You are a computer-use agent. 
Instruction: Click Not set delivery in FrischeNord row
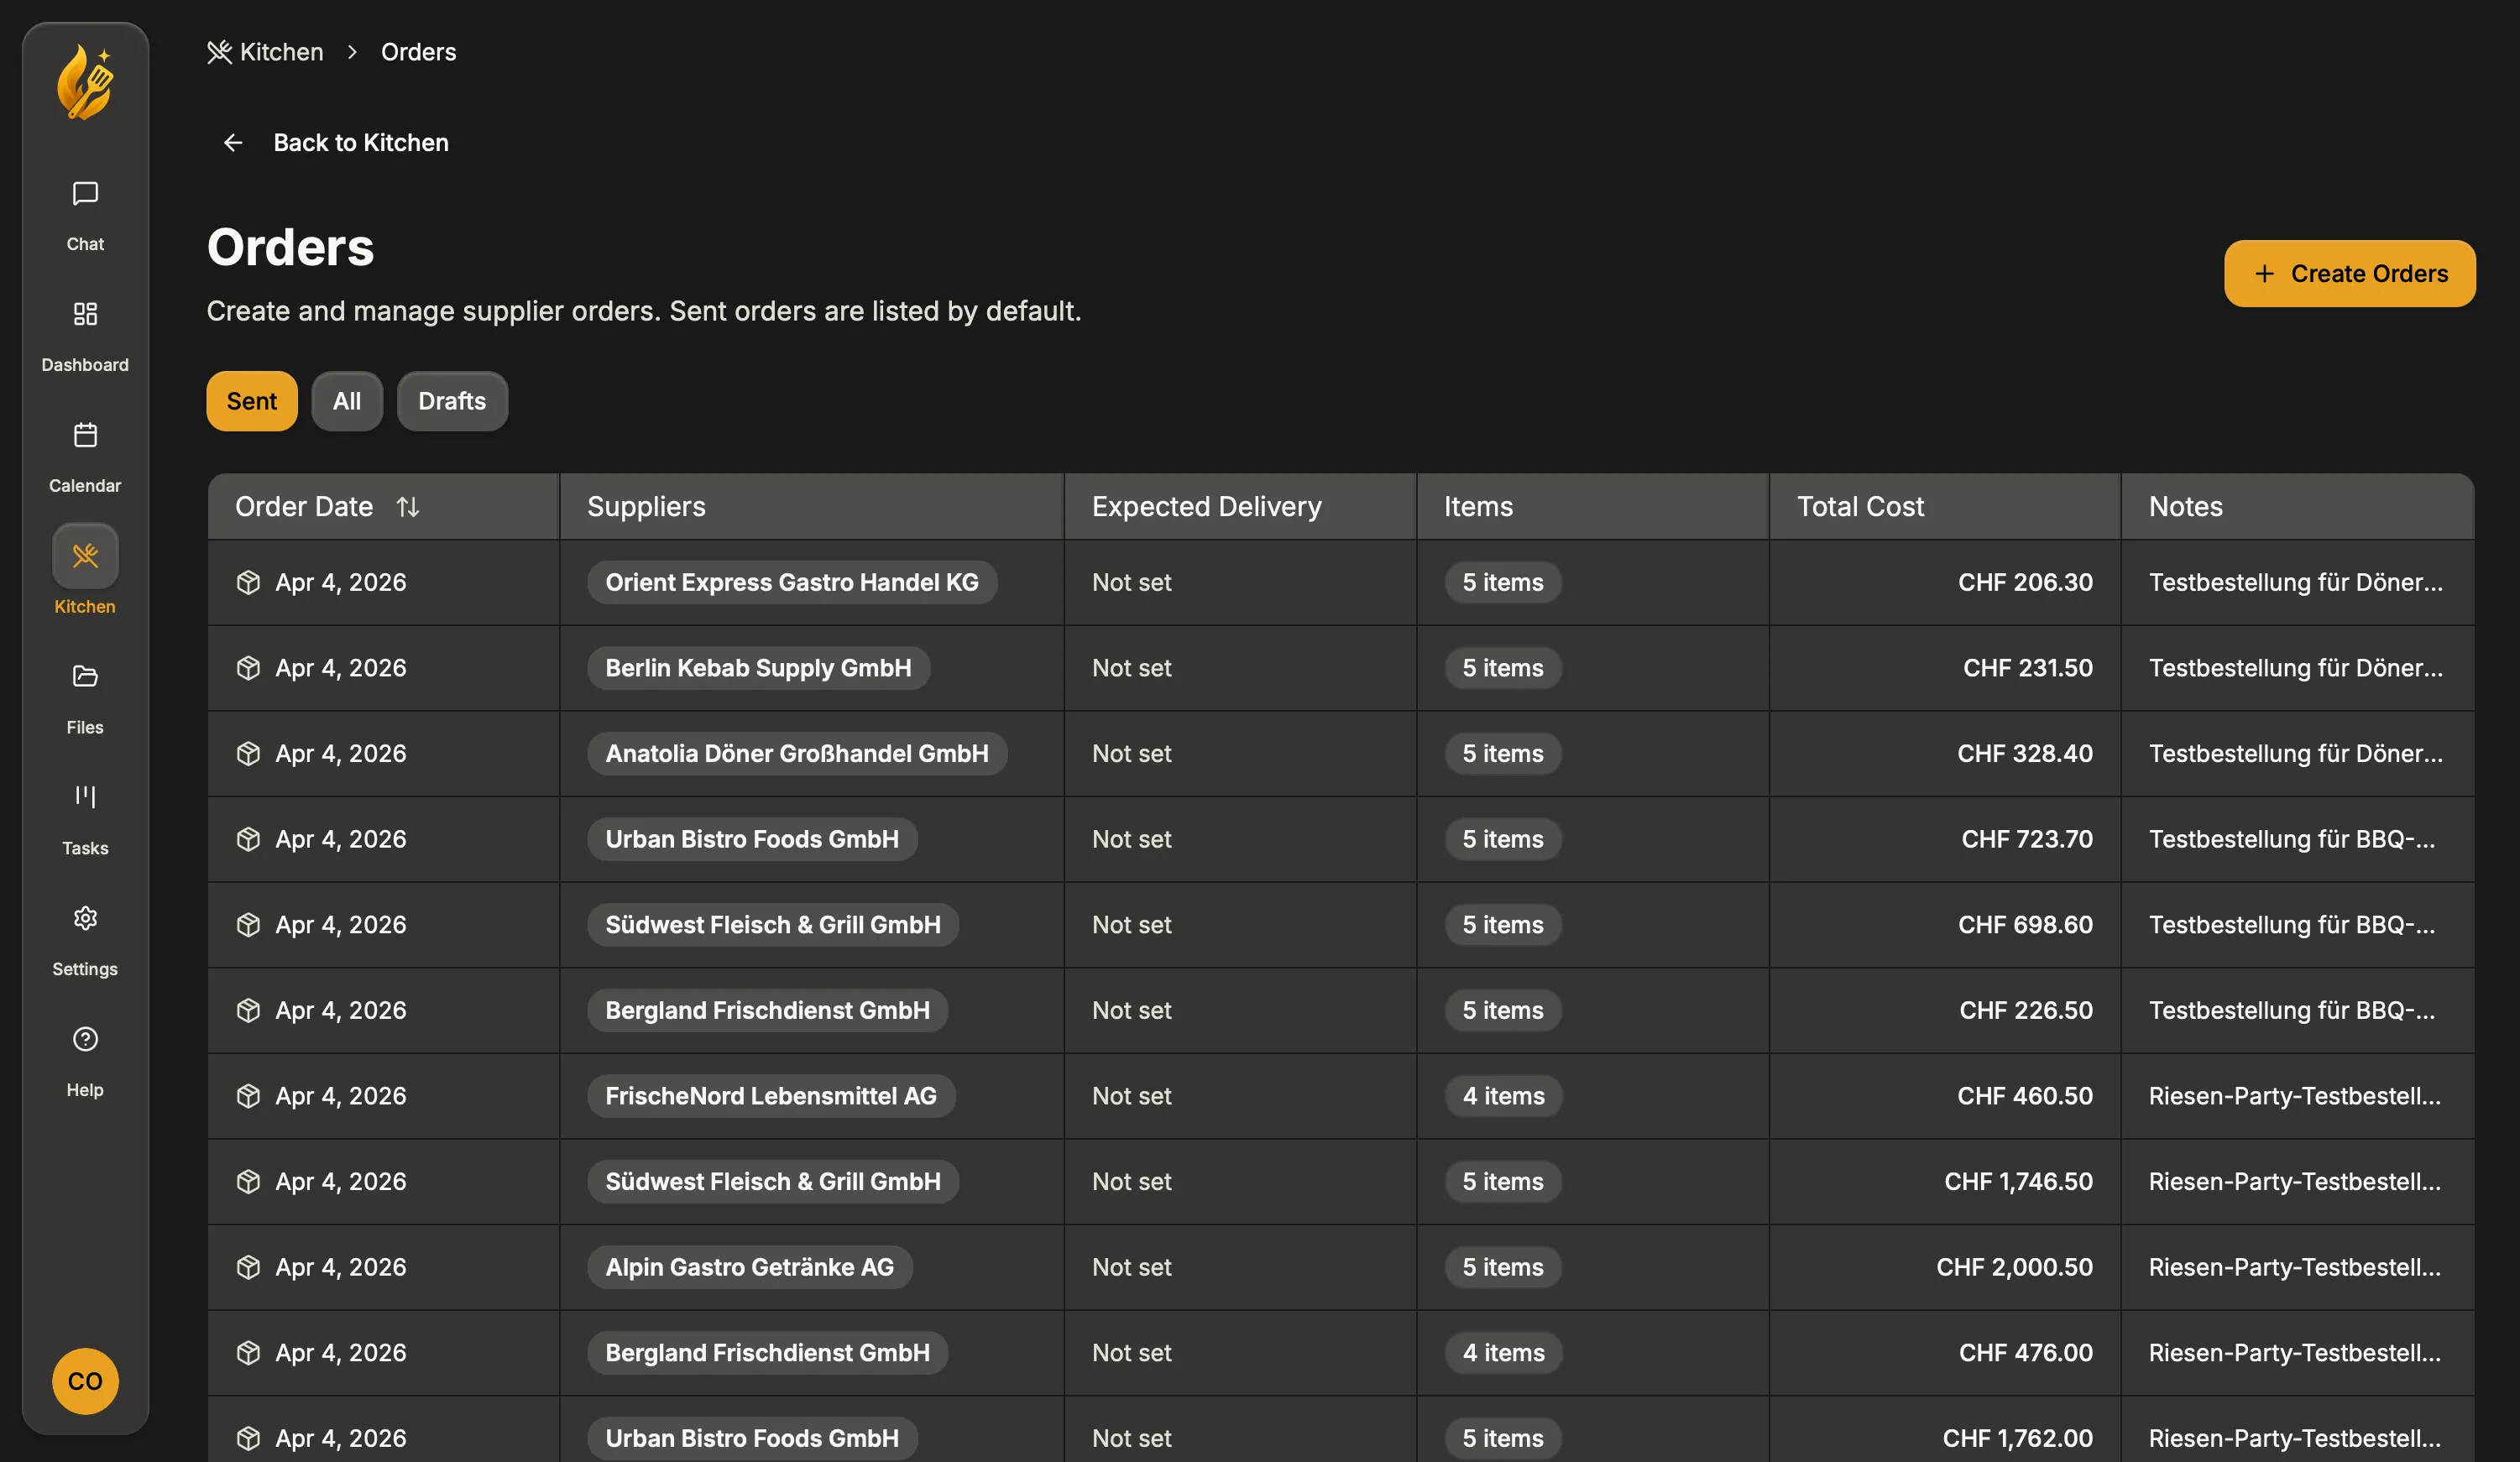click(1131, 1096)
